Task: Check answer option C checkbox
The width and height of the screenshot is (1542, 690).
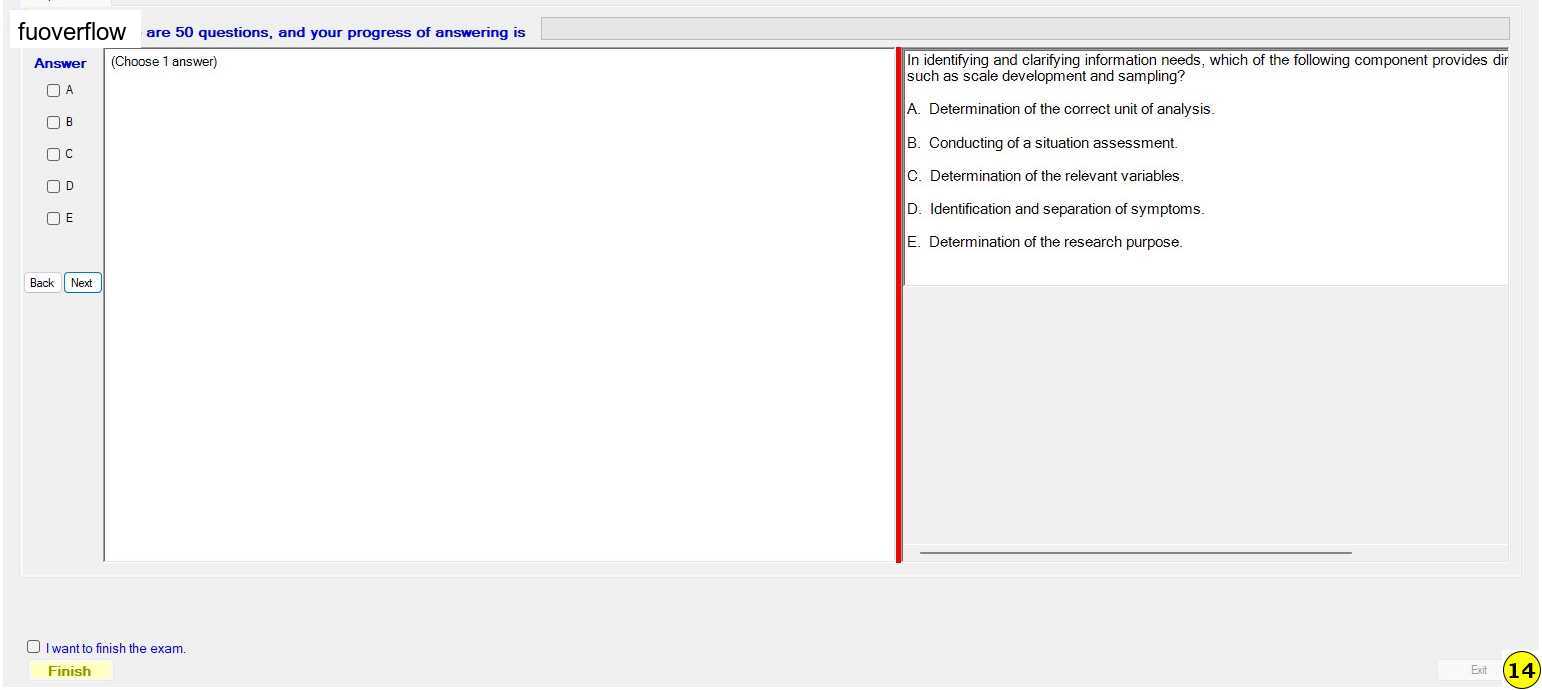Action: [x=54, y=155]
